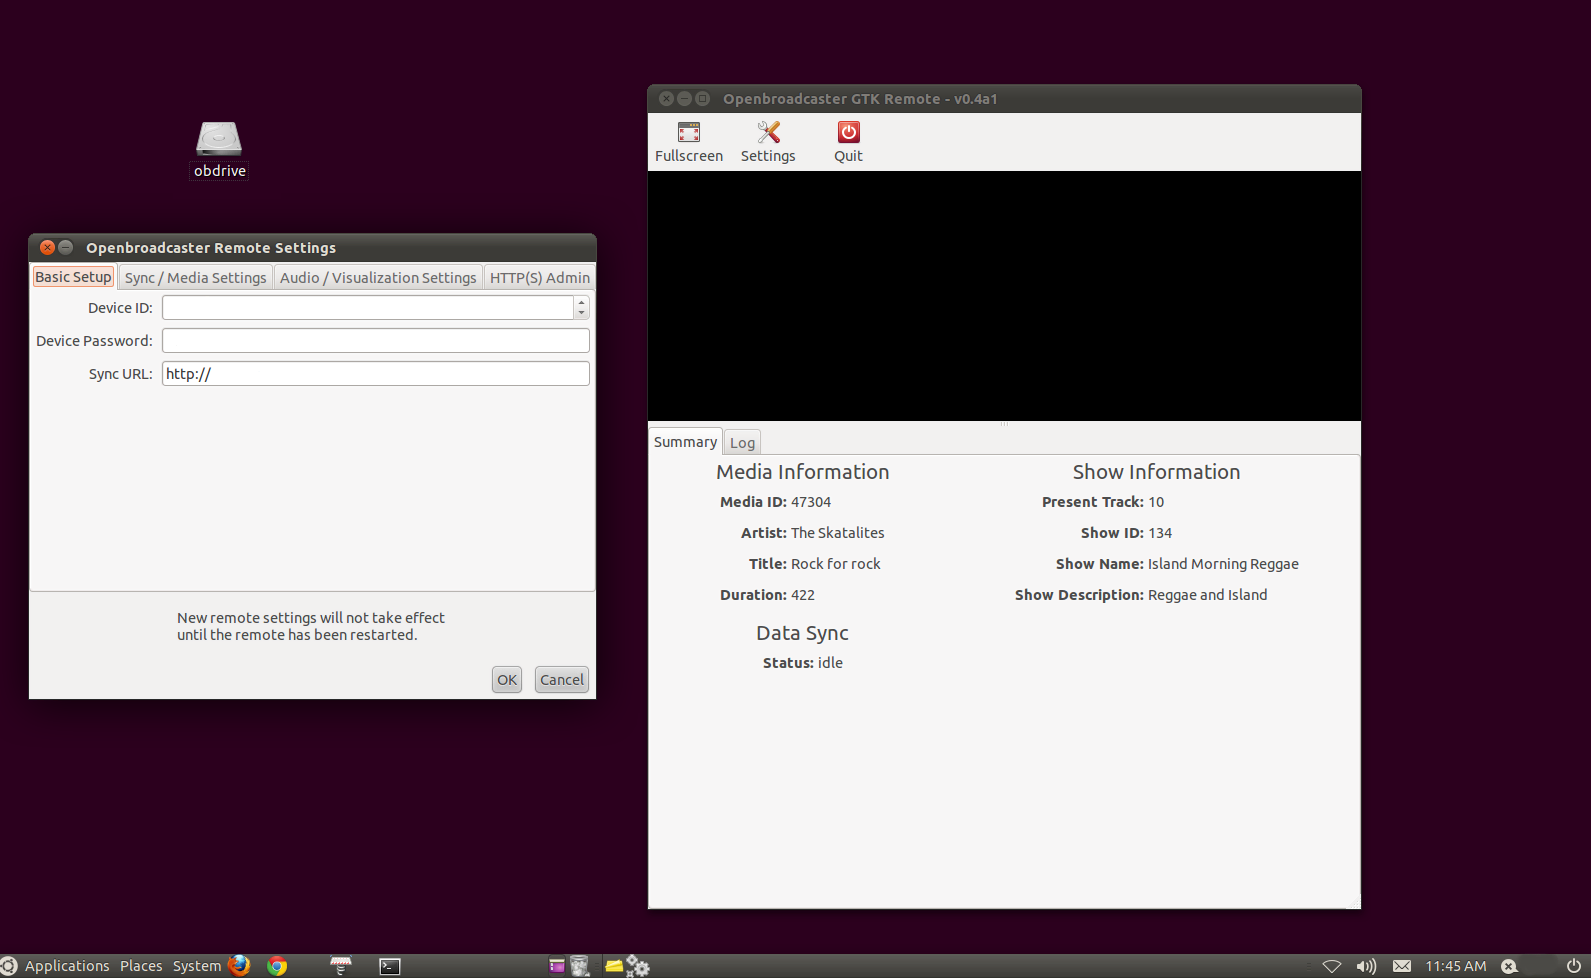
Task: Click into the Device Password field
Action: 376,341
